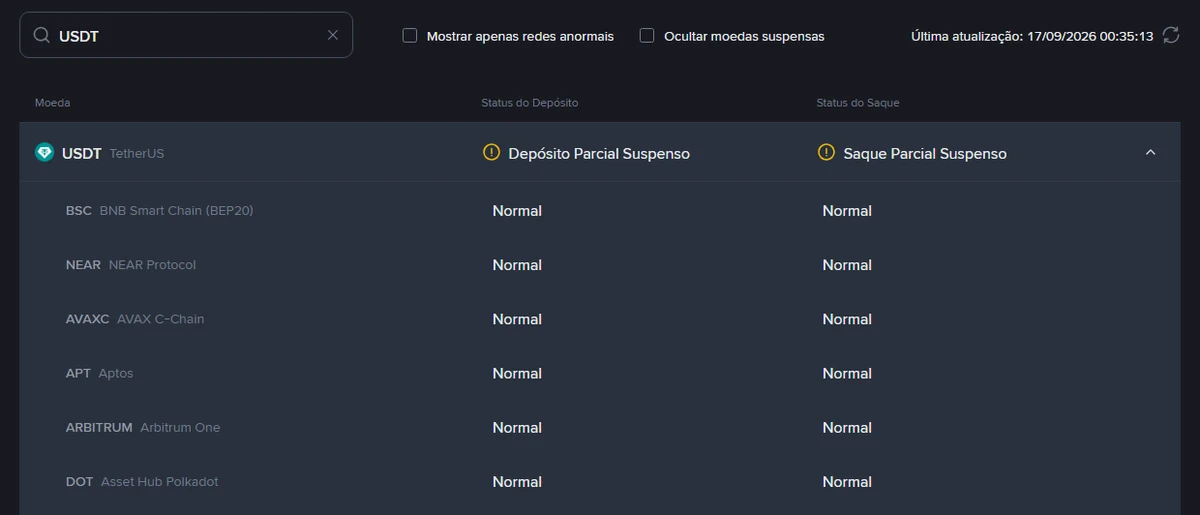Click APT deposit status "Normal"
This screenshot has width=1200, height=515.
517,373
